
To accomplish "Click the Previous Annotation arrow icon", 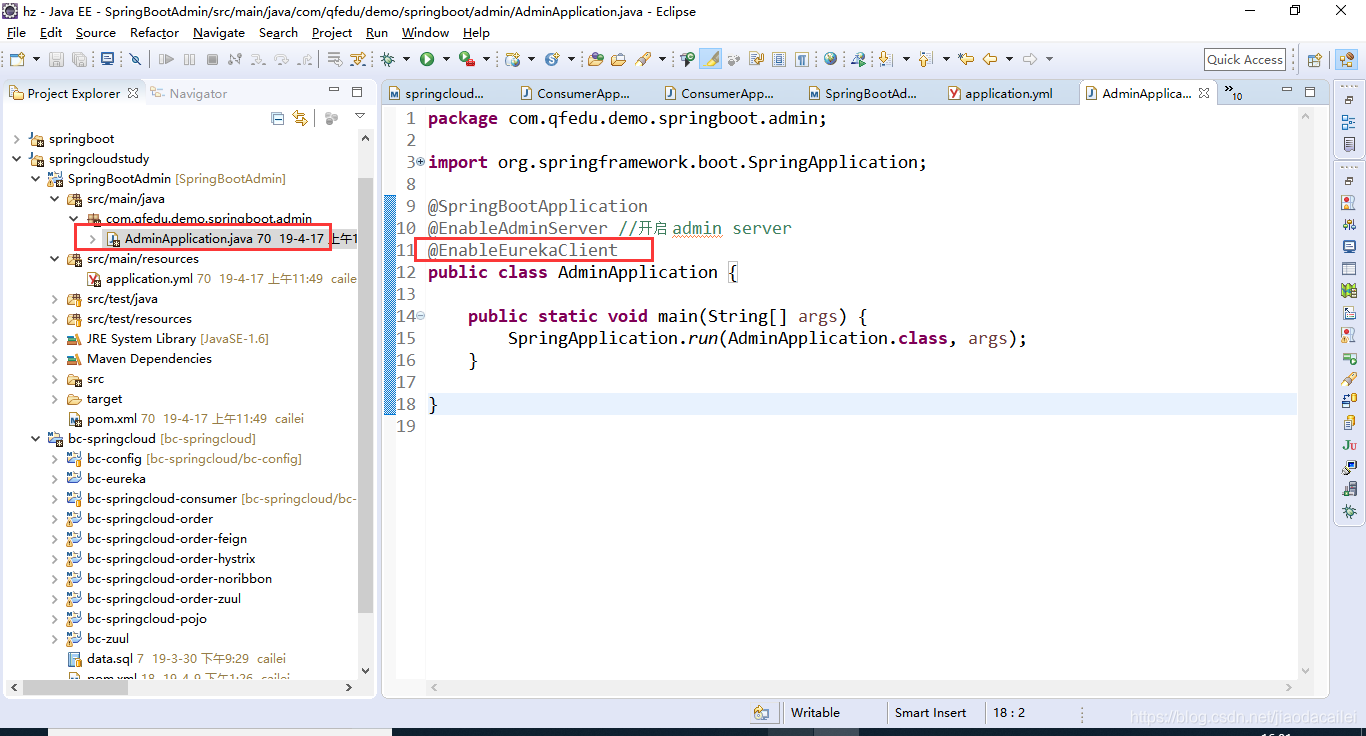I will pyautogui.click(x=925, y=59).
